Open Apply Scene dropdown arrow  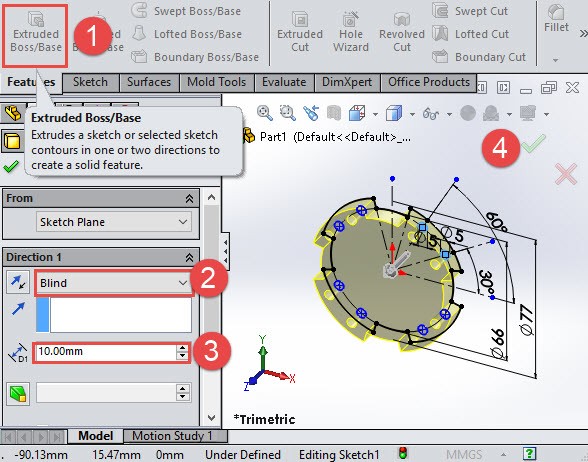tap(509, 114)
